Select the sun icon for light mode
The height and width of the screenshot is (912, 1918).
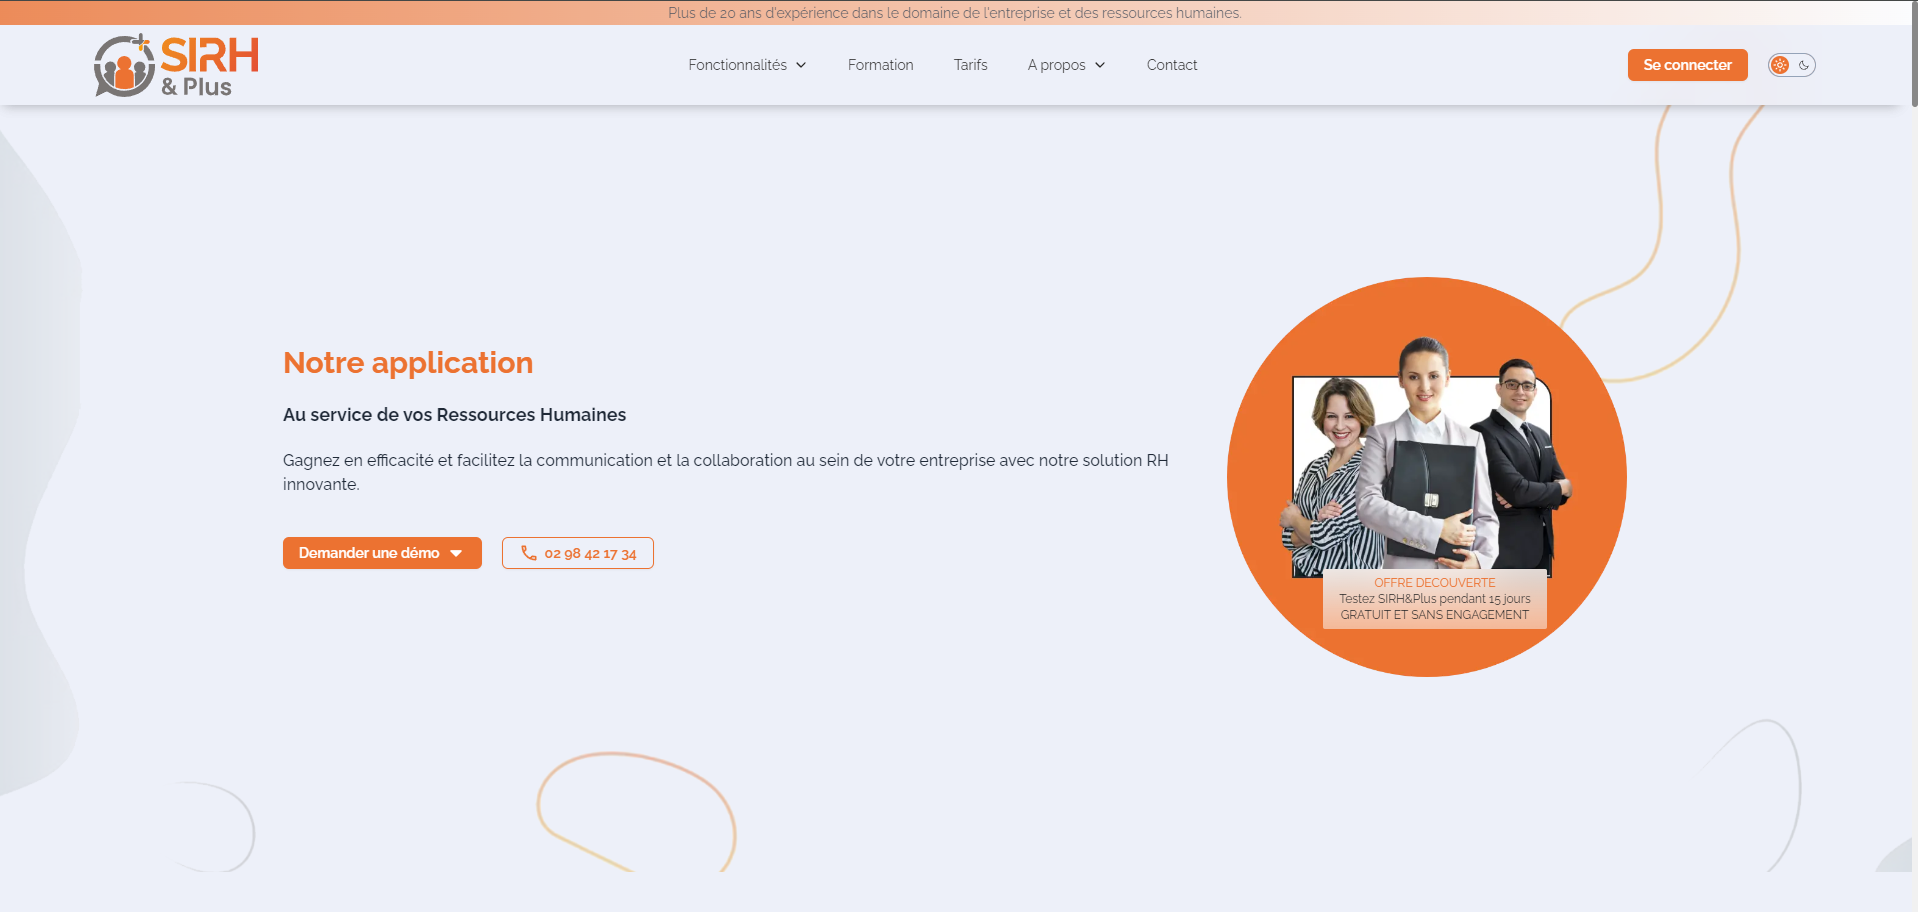(x=1780, y=65)
